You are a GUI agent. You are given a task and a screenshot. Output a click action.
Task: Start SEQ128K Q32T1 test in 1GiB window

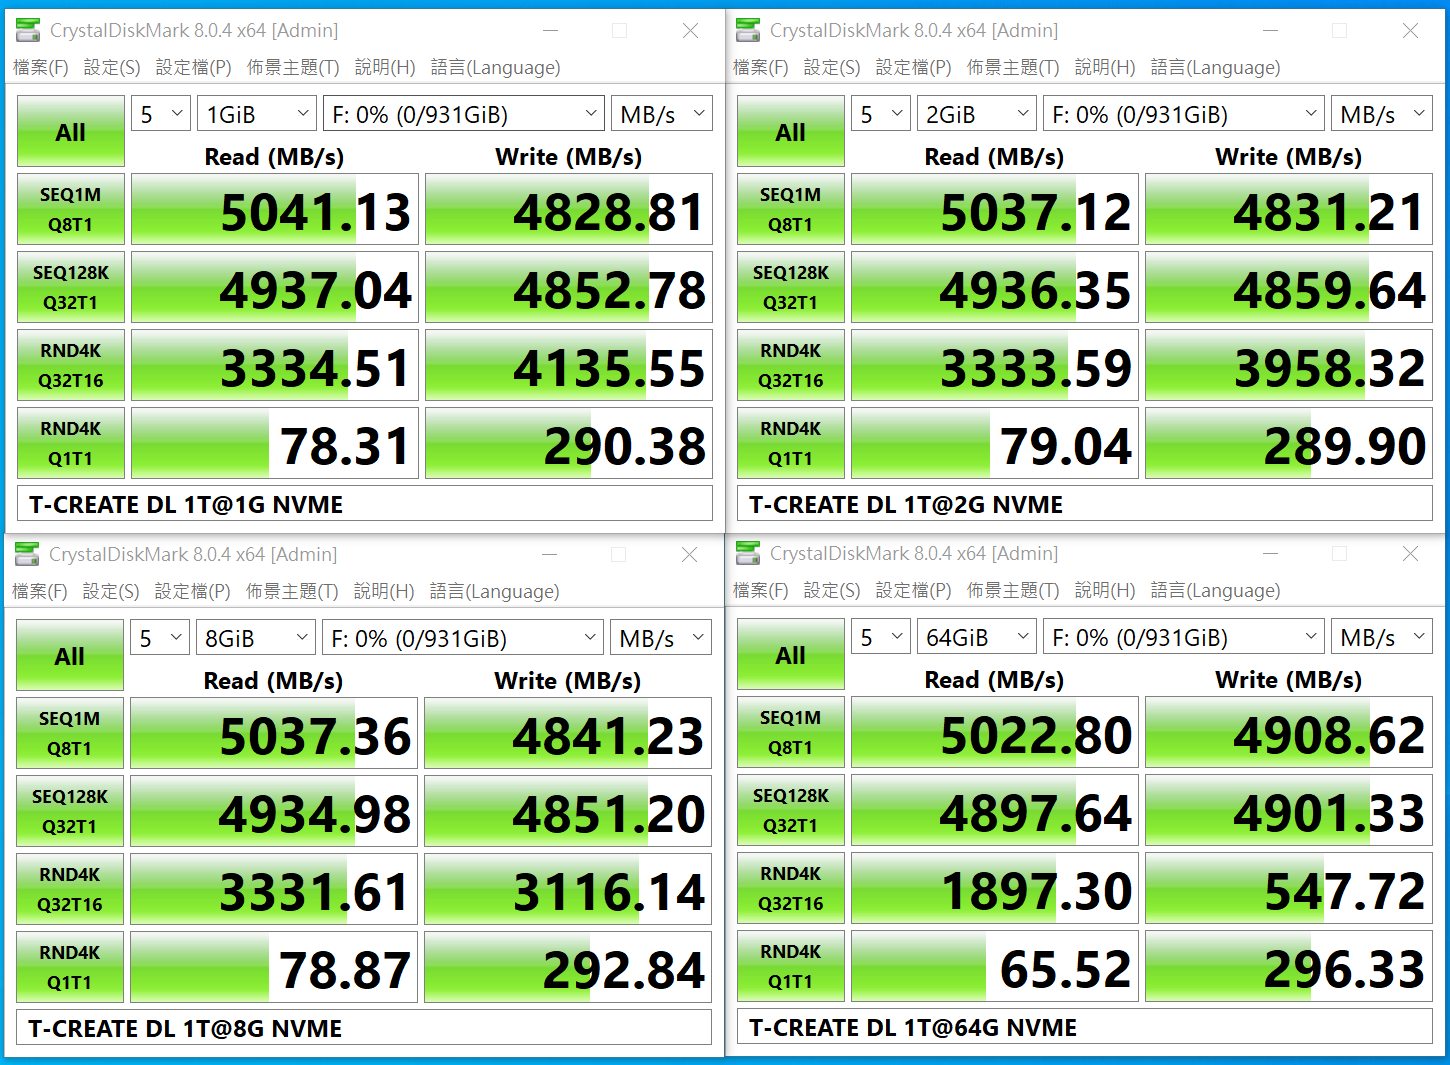point(71,287)
